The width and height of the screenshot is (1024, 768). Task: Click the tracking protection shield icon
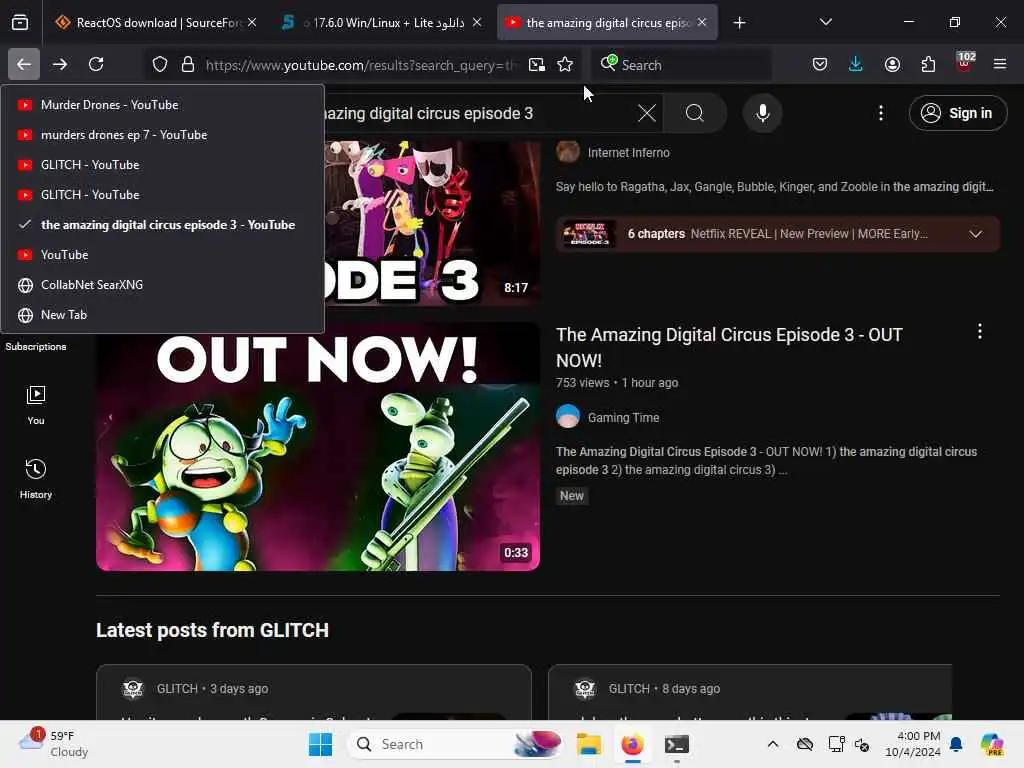(x=160, y=65)
